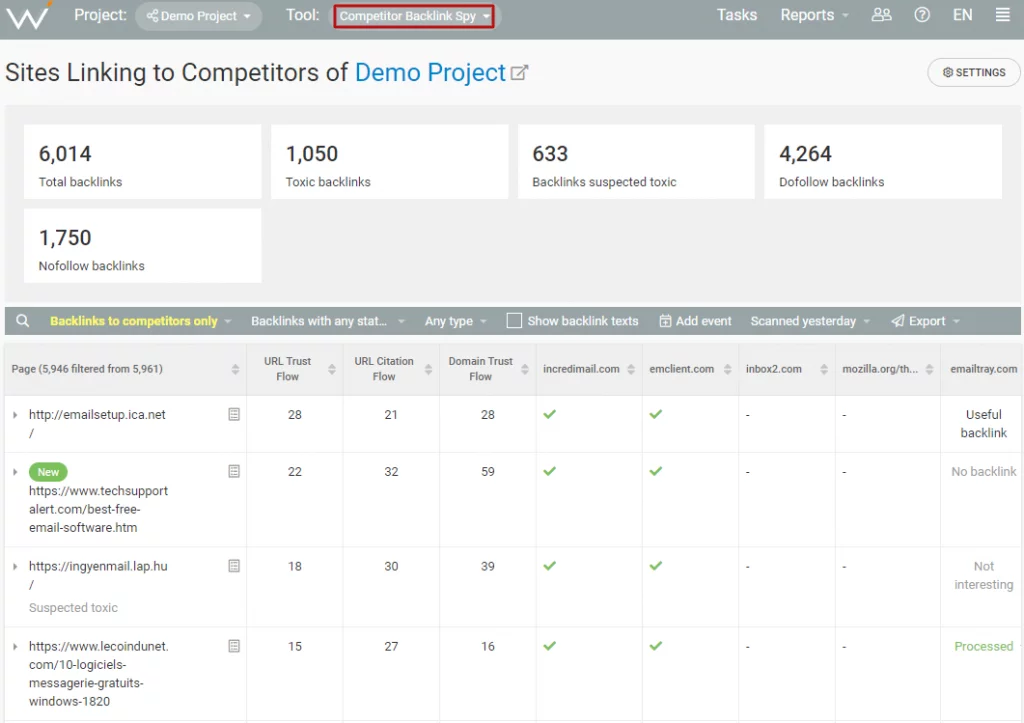The image size is (1024, 723).
Task: Open Demo Project title link
Action: 430,72
